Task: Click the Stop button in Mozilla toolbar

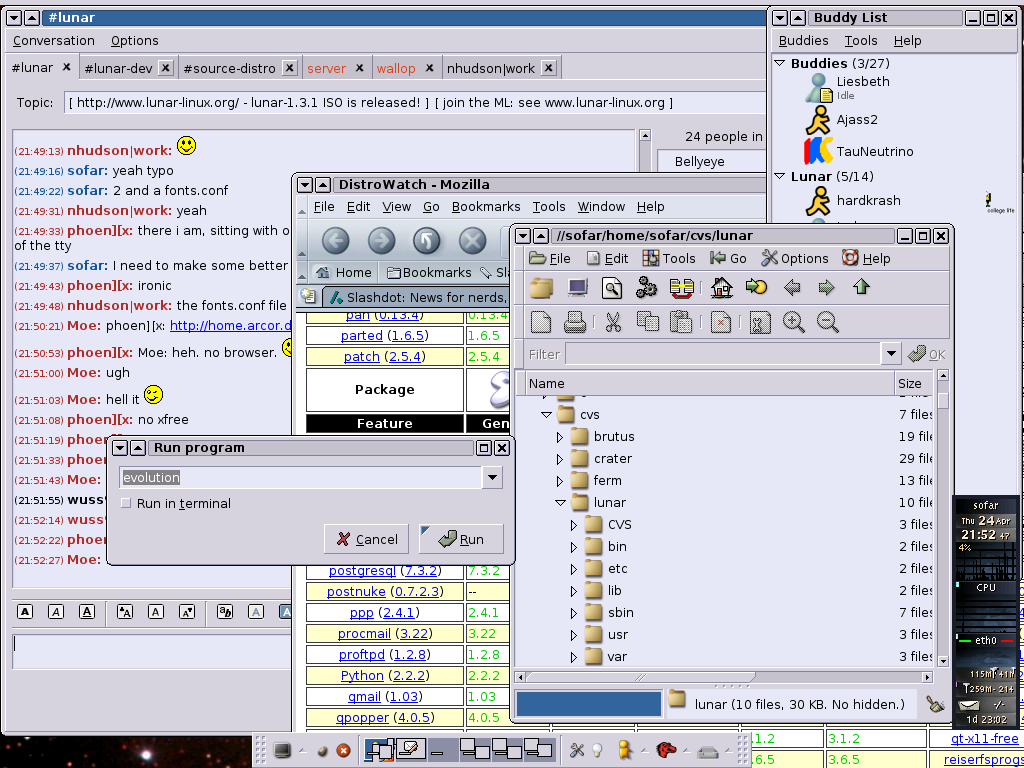Action: click(472, 241)
